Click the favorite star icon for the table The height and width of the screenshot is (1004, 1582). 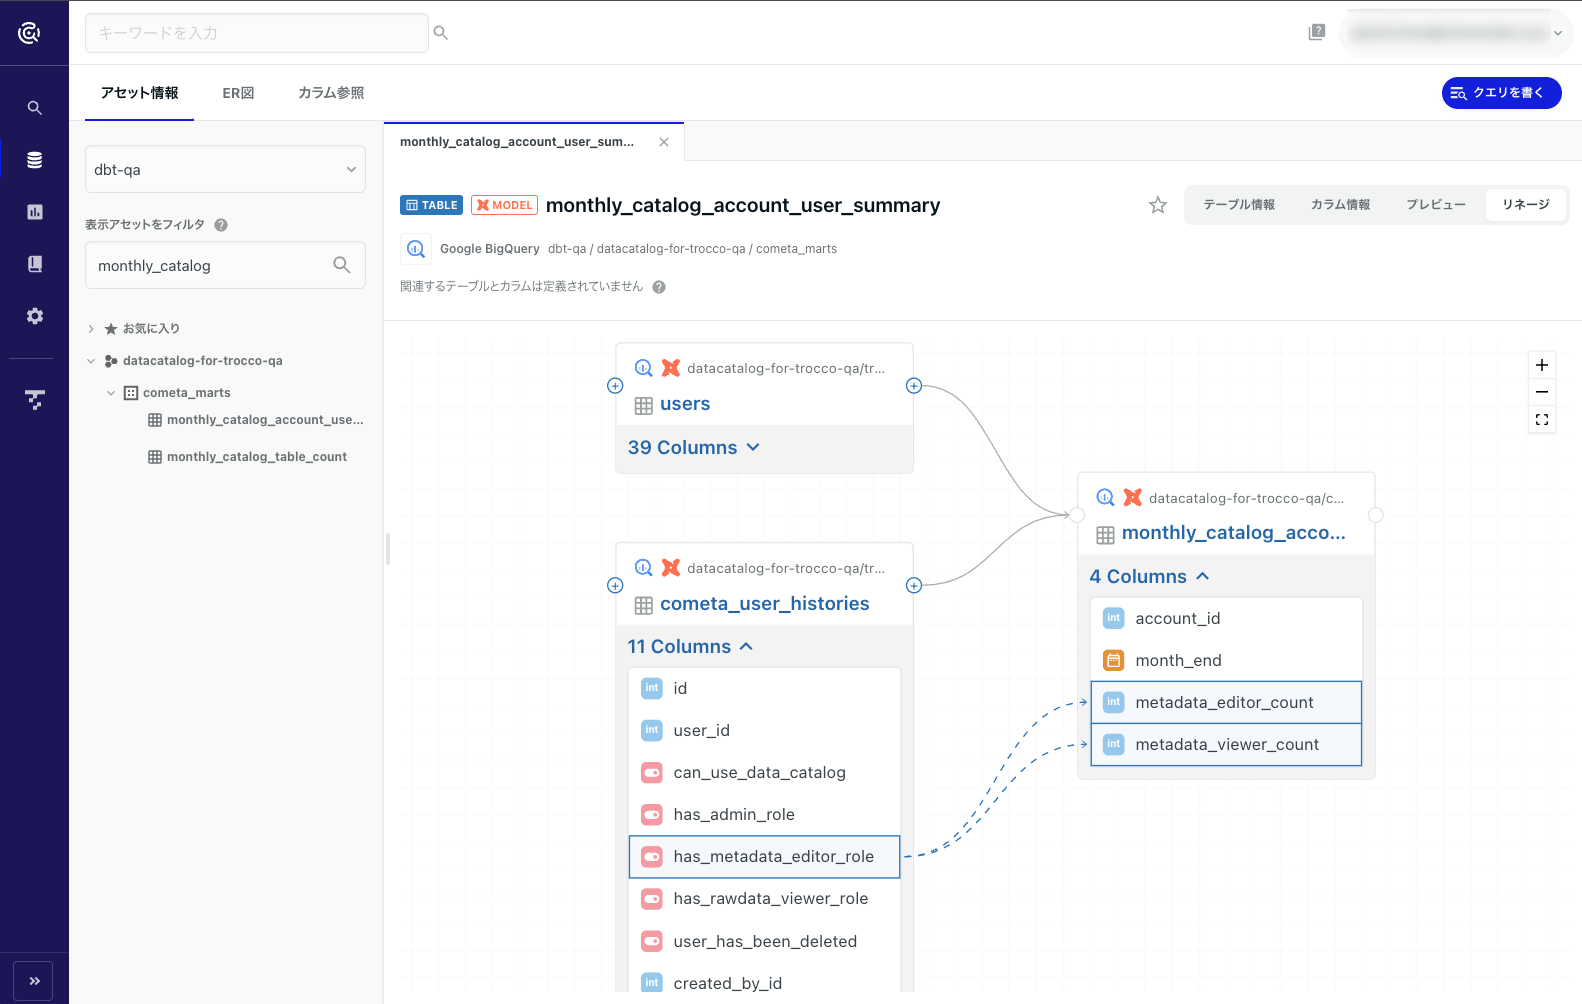coord(1158,205)
